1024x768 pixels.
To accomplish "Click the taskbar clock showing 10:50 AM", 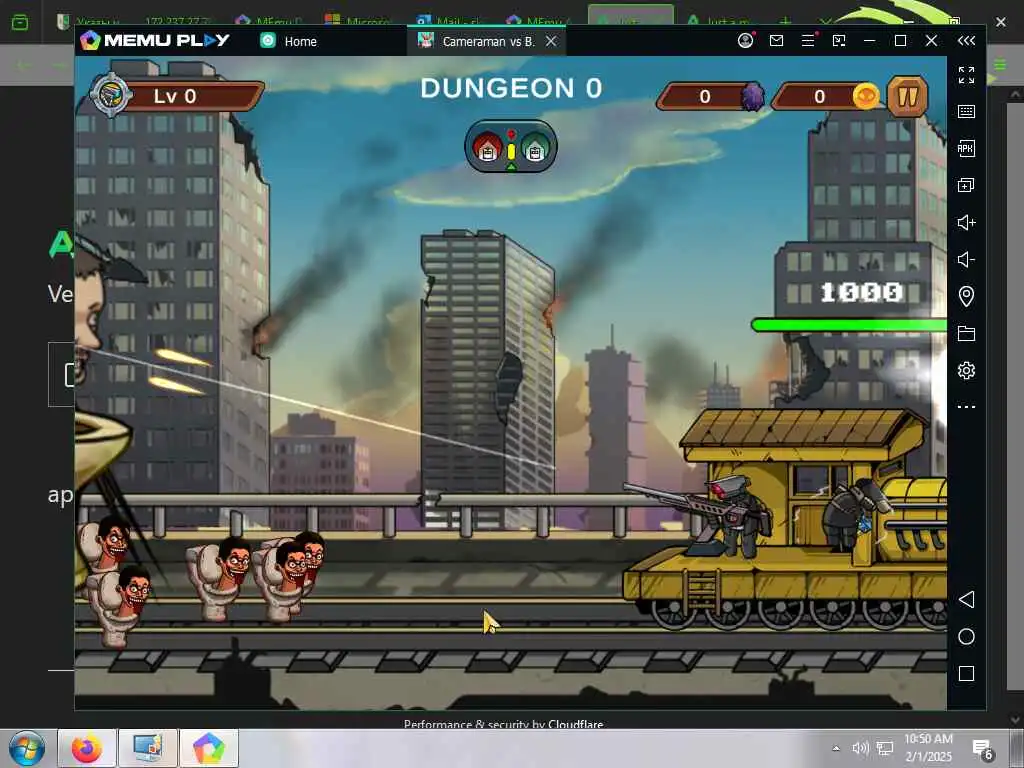I will click(x=928, y=748).
